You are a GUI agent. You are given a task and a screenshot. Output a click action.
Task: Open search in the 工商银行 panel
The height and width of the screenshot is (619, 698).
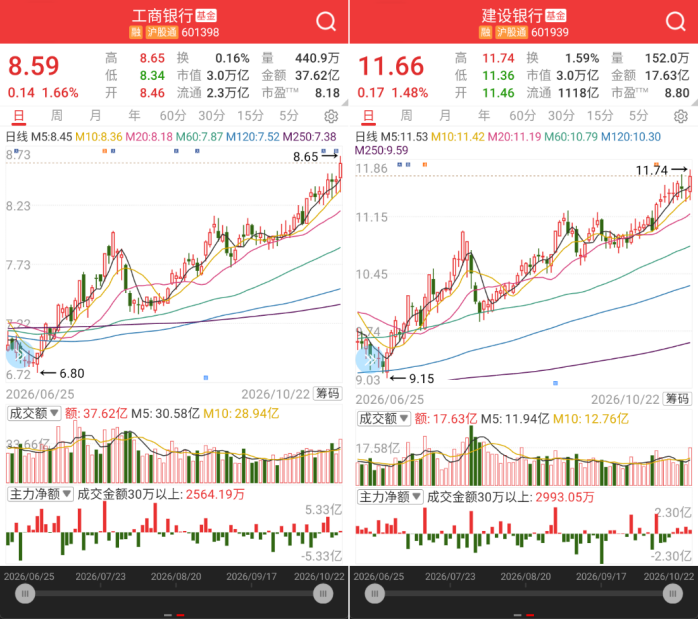coord(326,21)
